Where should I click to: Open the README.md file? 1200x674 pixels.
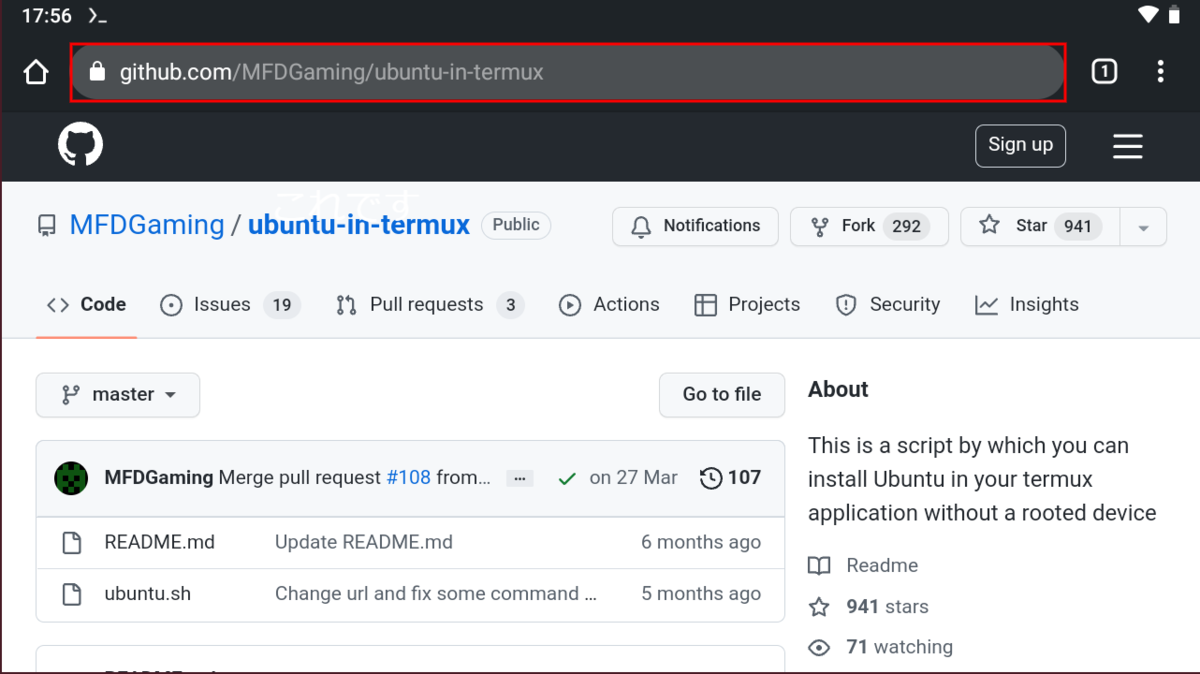tap(159, 543)
